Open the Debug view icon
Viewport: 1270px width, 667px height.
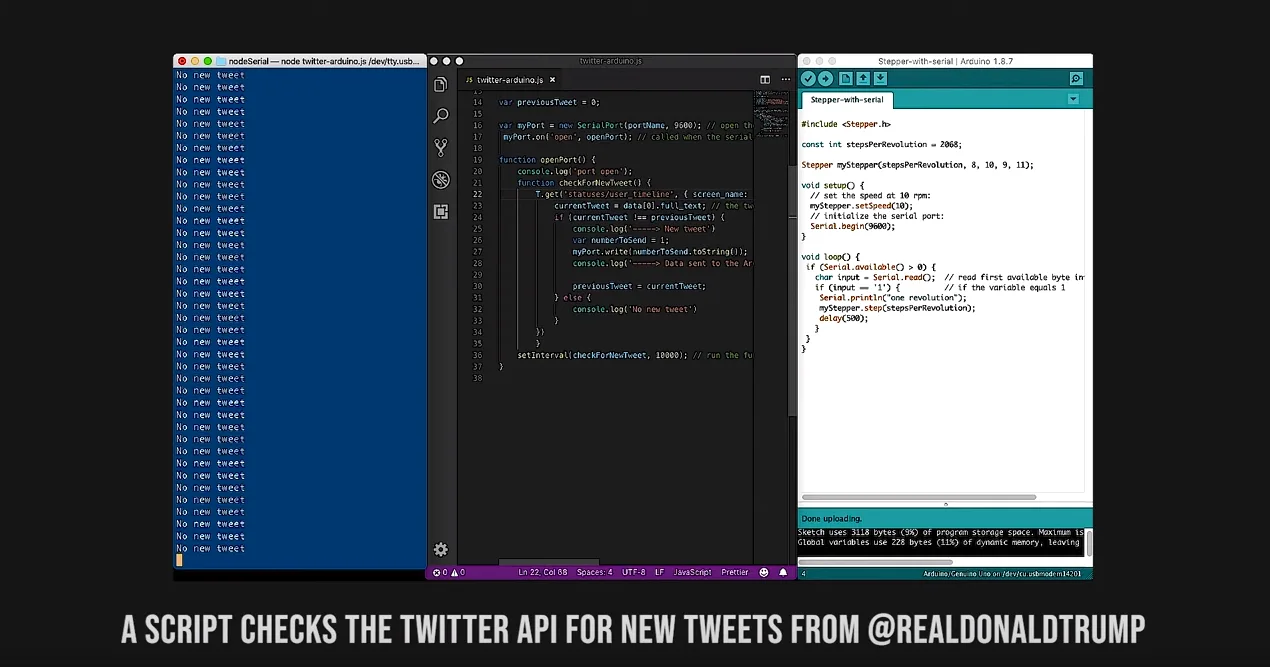click(440, 180)
